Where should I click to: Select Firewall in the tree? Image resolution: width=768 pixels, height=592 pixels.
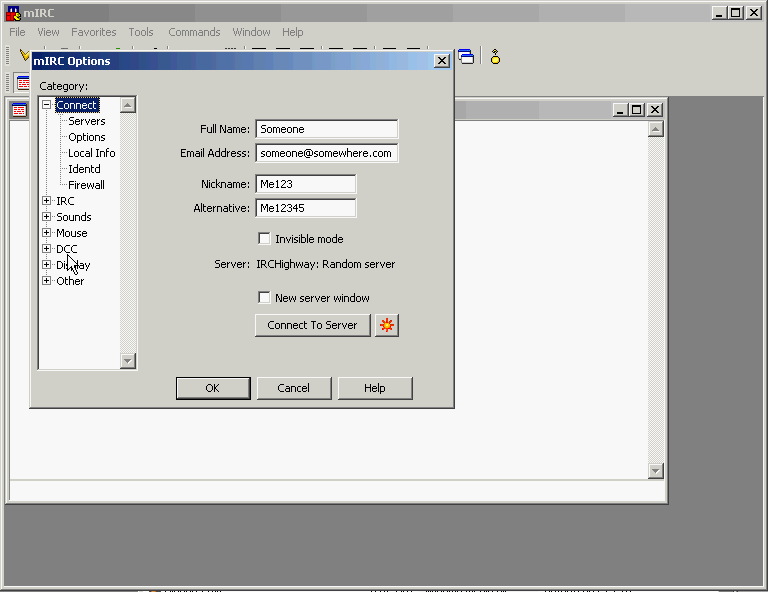(86, 185)
